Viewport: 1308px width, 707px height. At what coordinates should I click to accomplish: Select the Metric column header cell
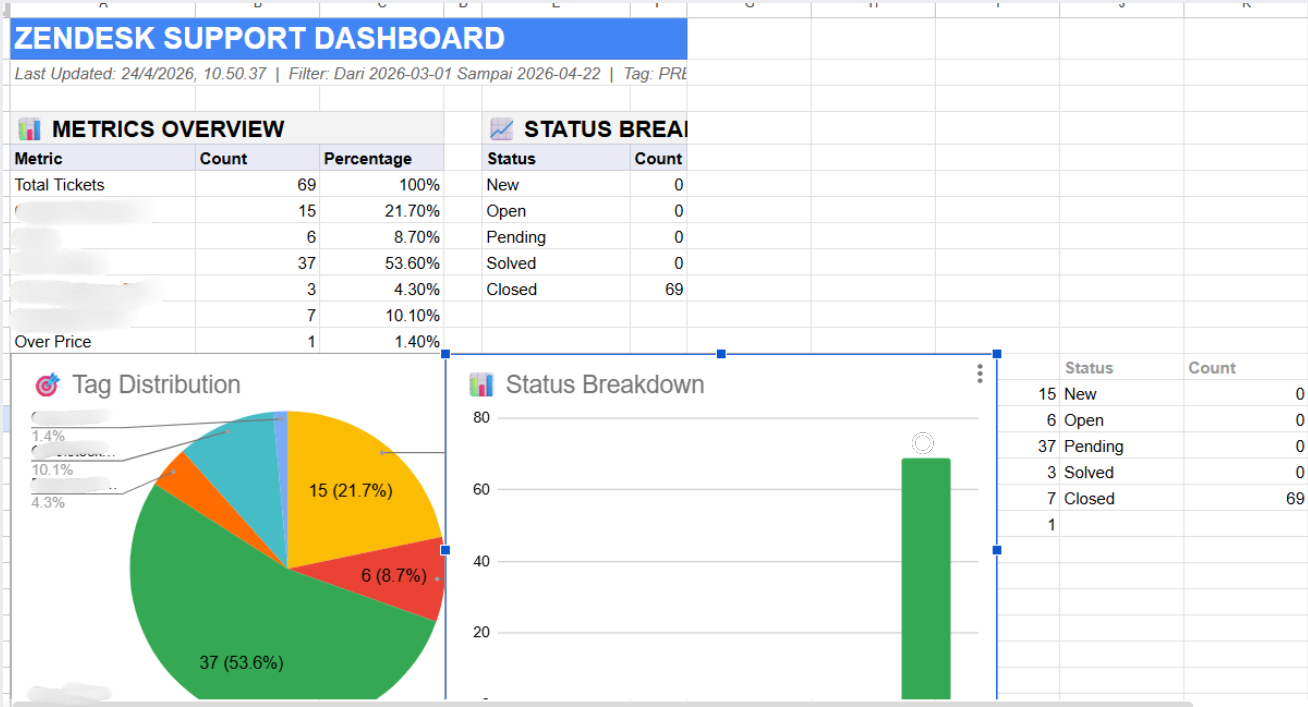(103, 158)
